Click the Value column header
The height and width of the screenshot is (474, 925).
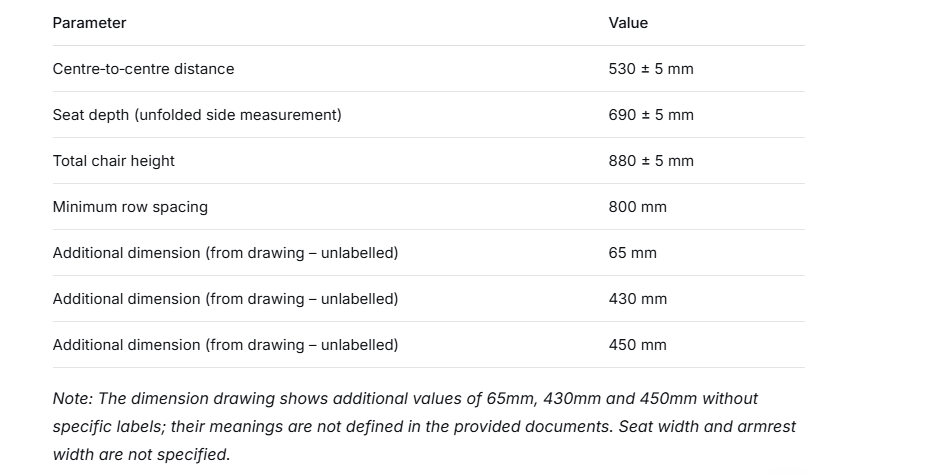[x=628, y=23]
